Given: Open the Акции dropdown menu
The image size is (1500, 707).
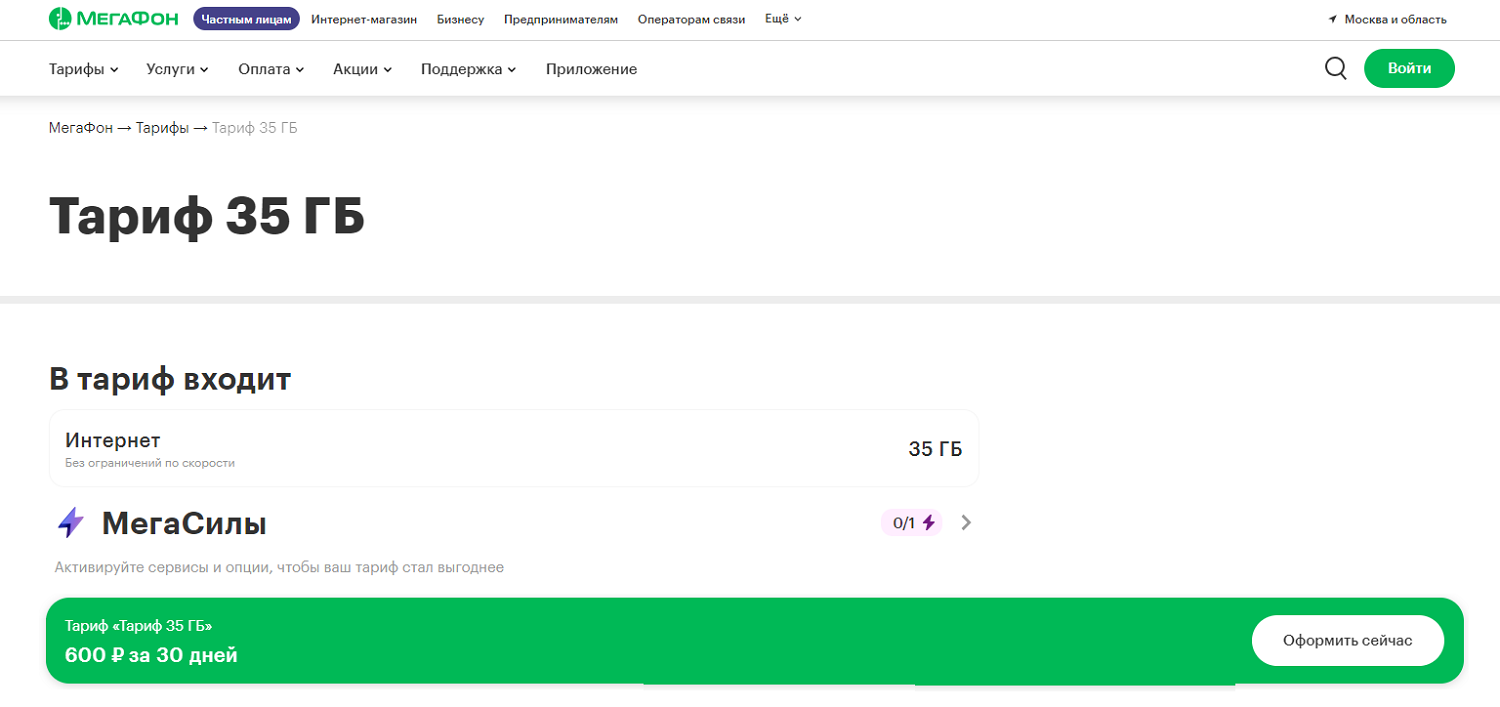Looking at the screenshot, I should click(362, 69).
